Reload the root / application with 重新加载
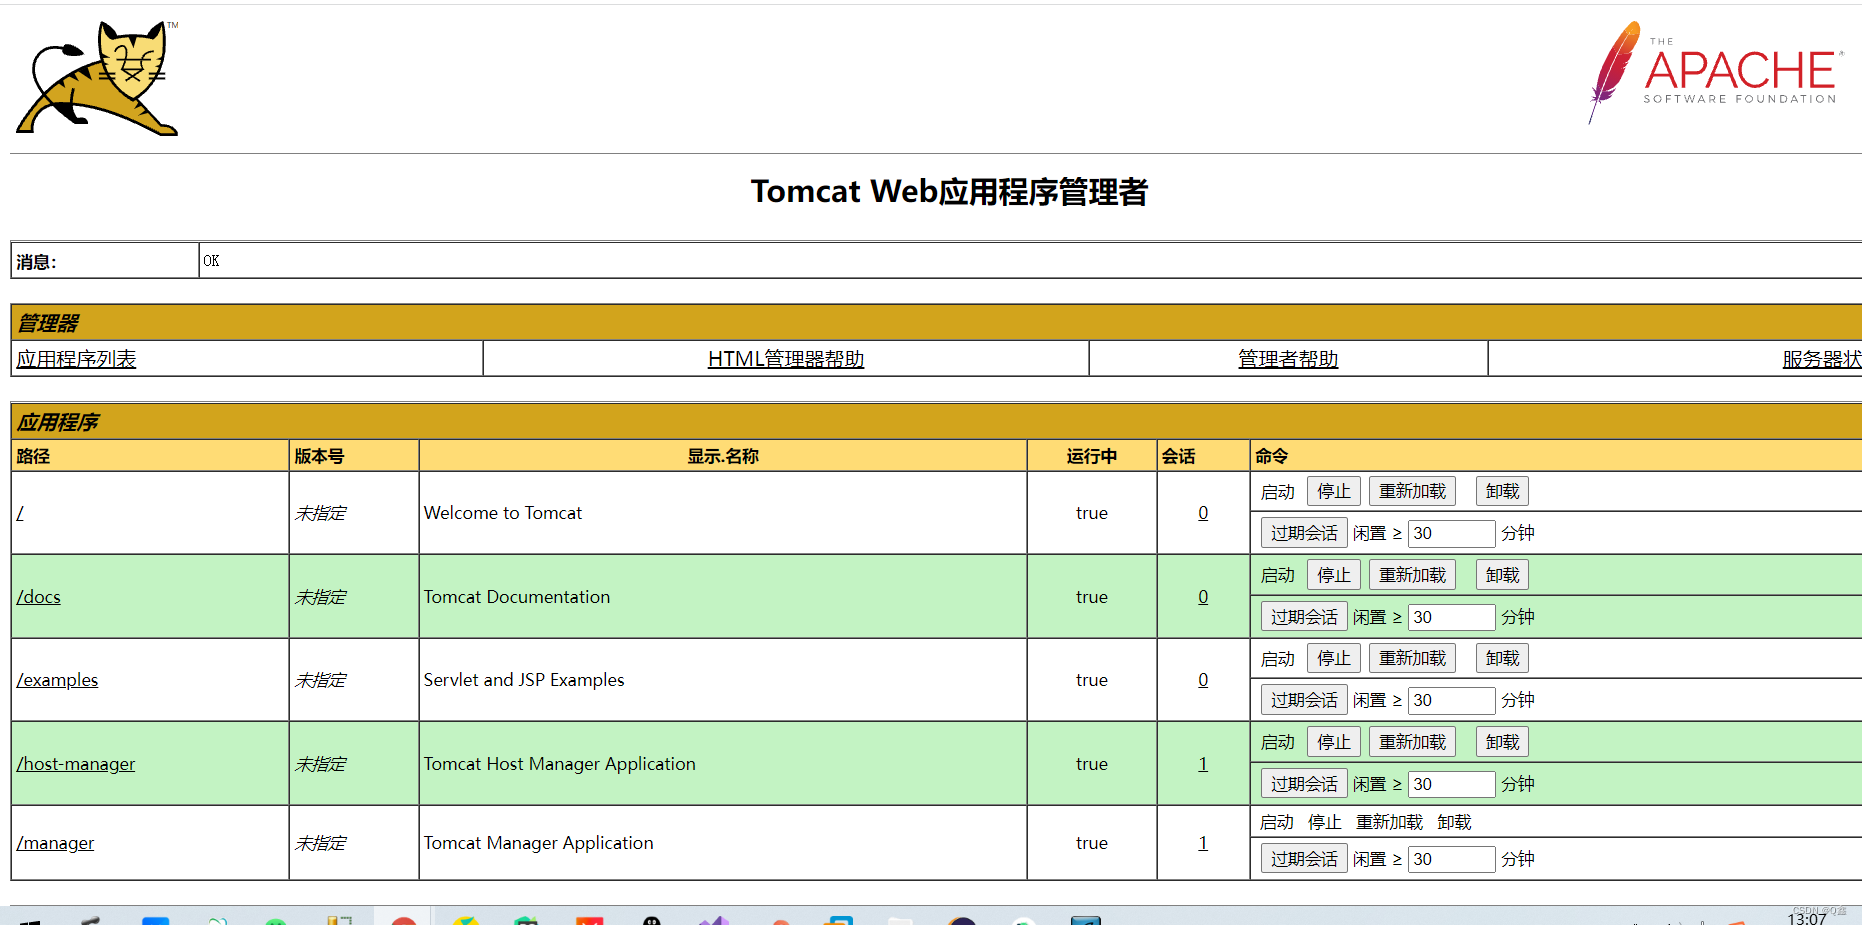The image size is (1862, 925). 1412,491
